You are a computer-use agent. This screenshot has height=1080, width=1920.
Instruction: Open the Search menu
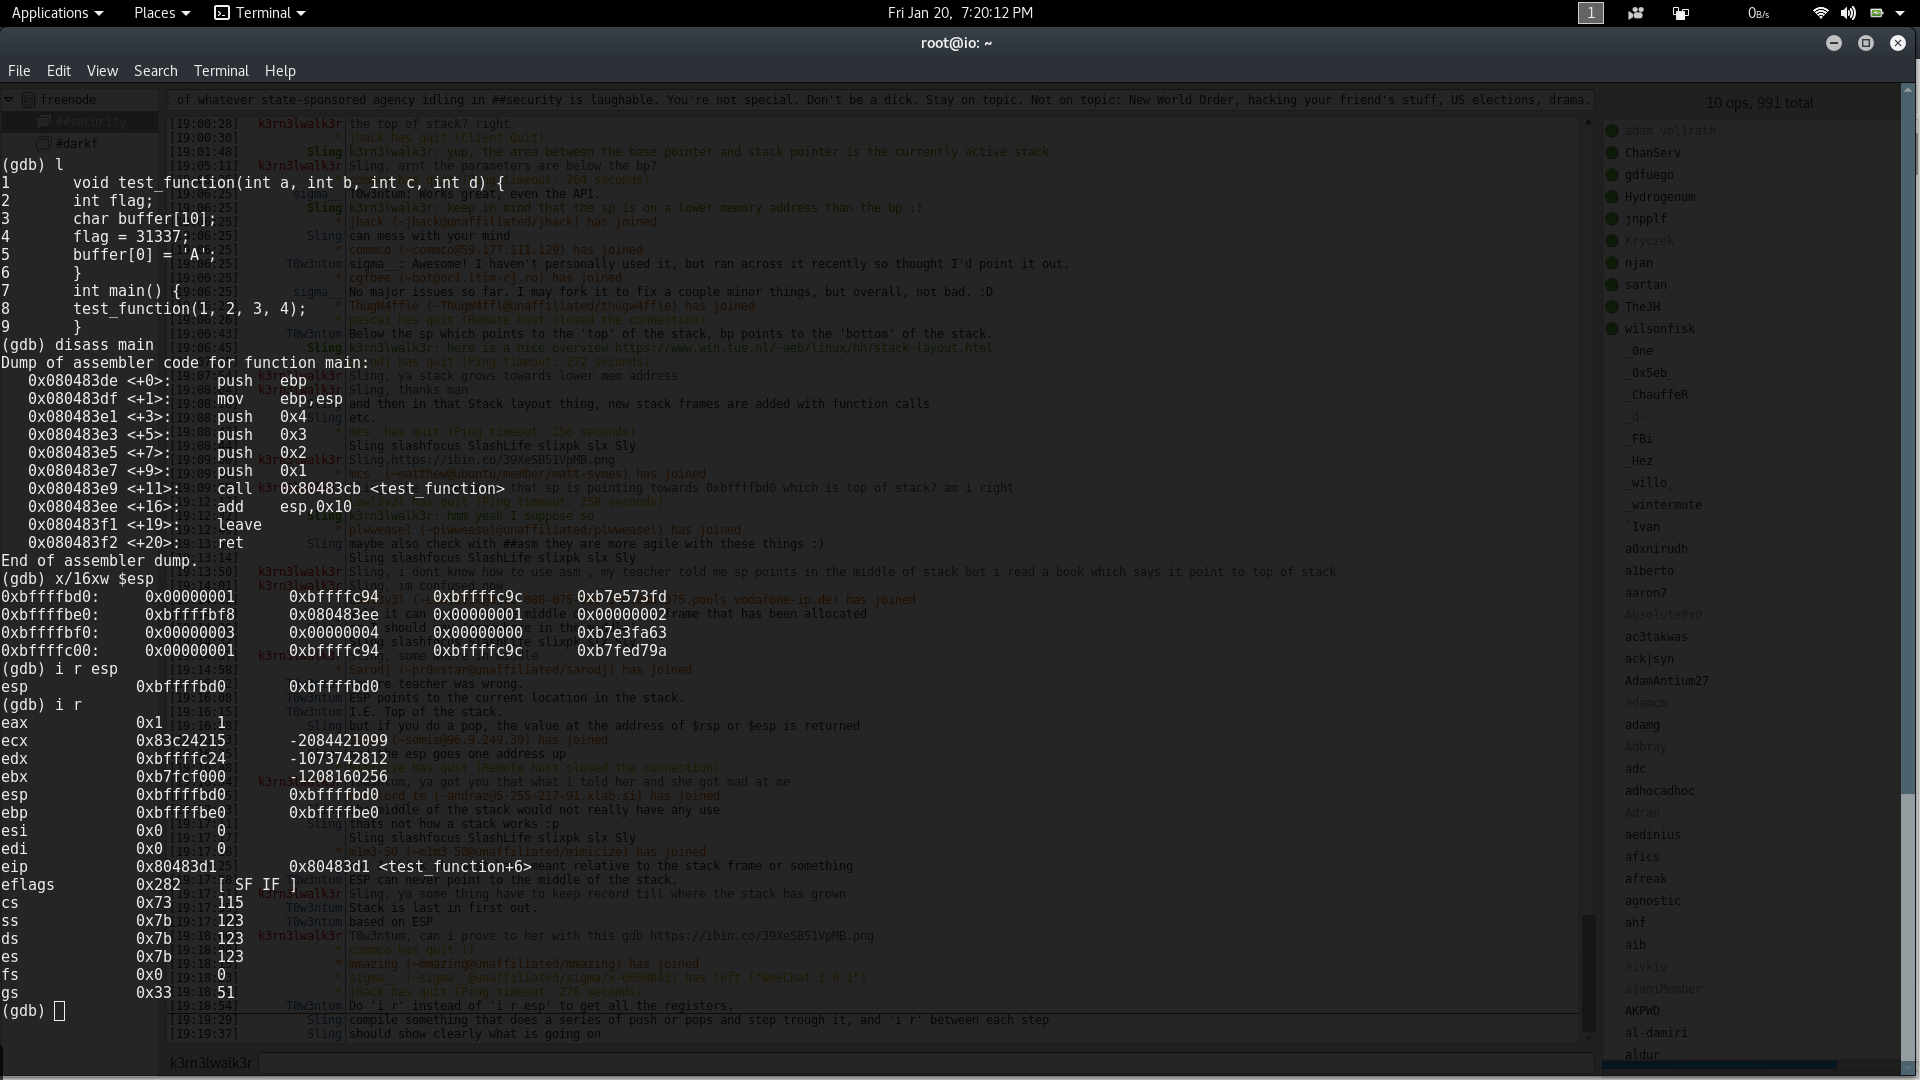(x=156, y=71)
